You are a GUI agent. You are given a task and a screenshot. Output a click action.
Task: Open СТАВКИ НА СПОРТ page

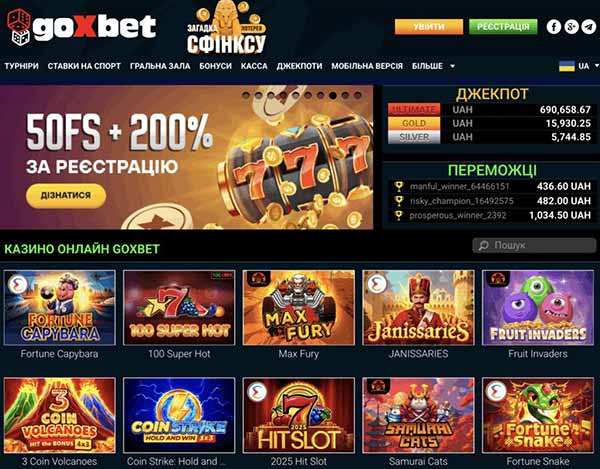point(84,66)
